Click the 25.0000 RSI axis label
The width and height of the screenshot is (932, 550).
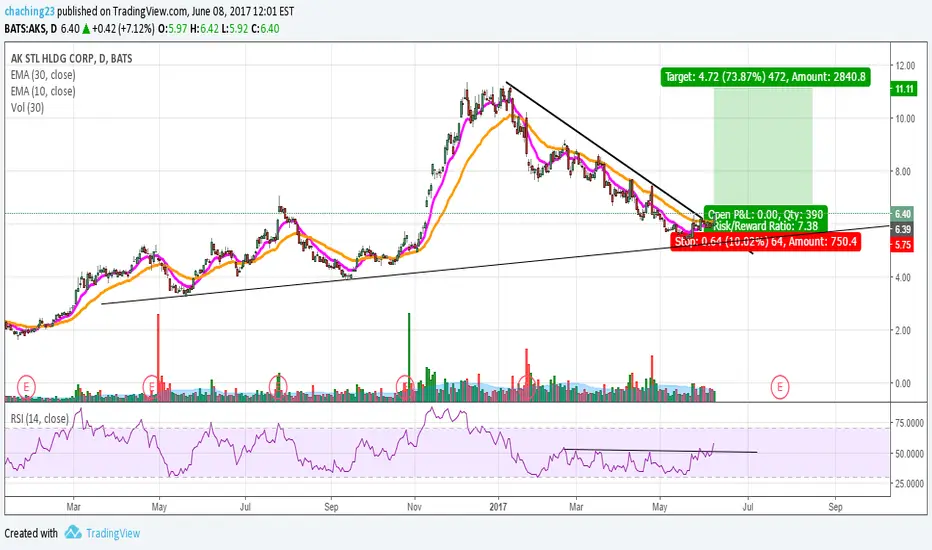[909, 484]
